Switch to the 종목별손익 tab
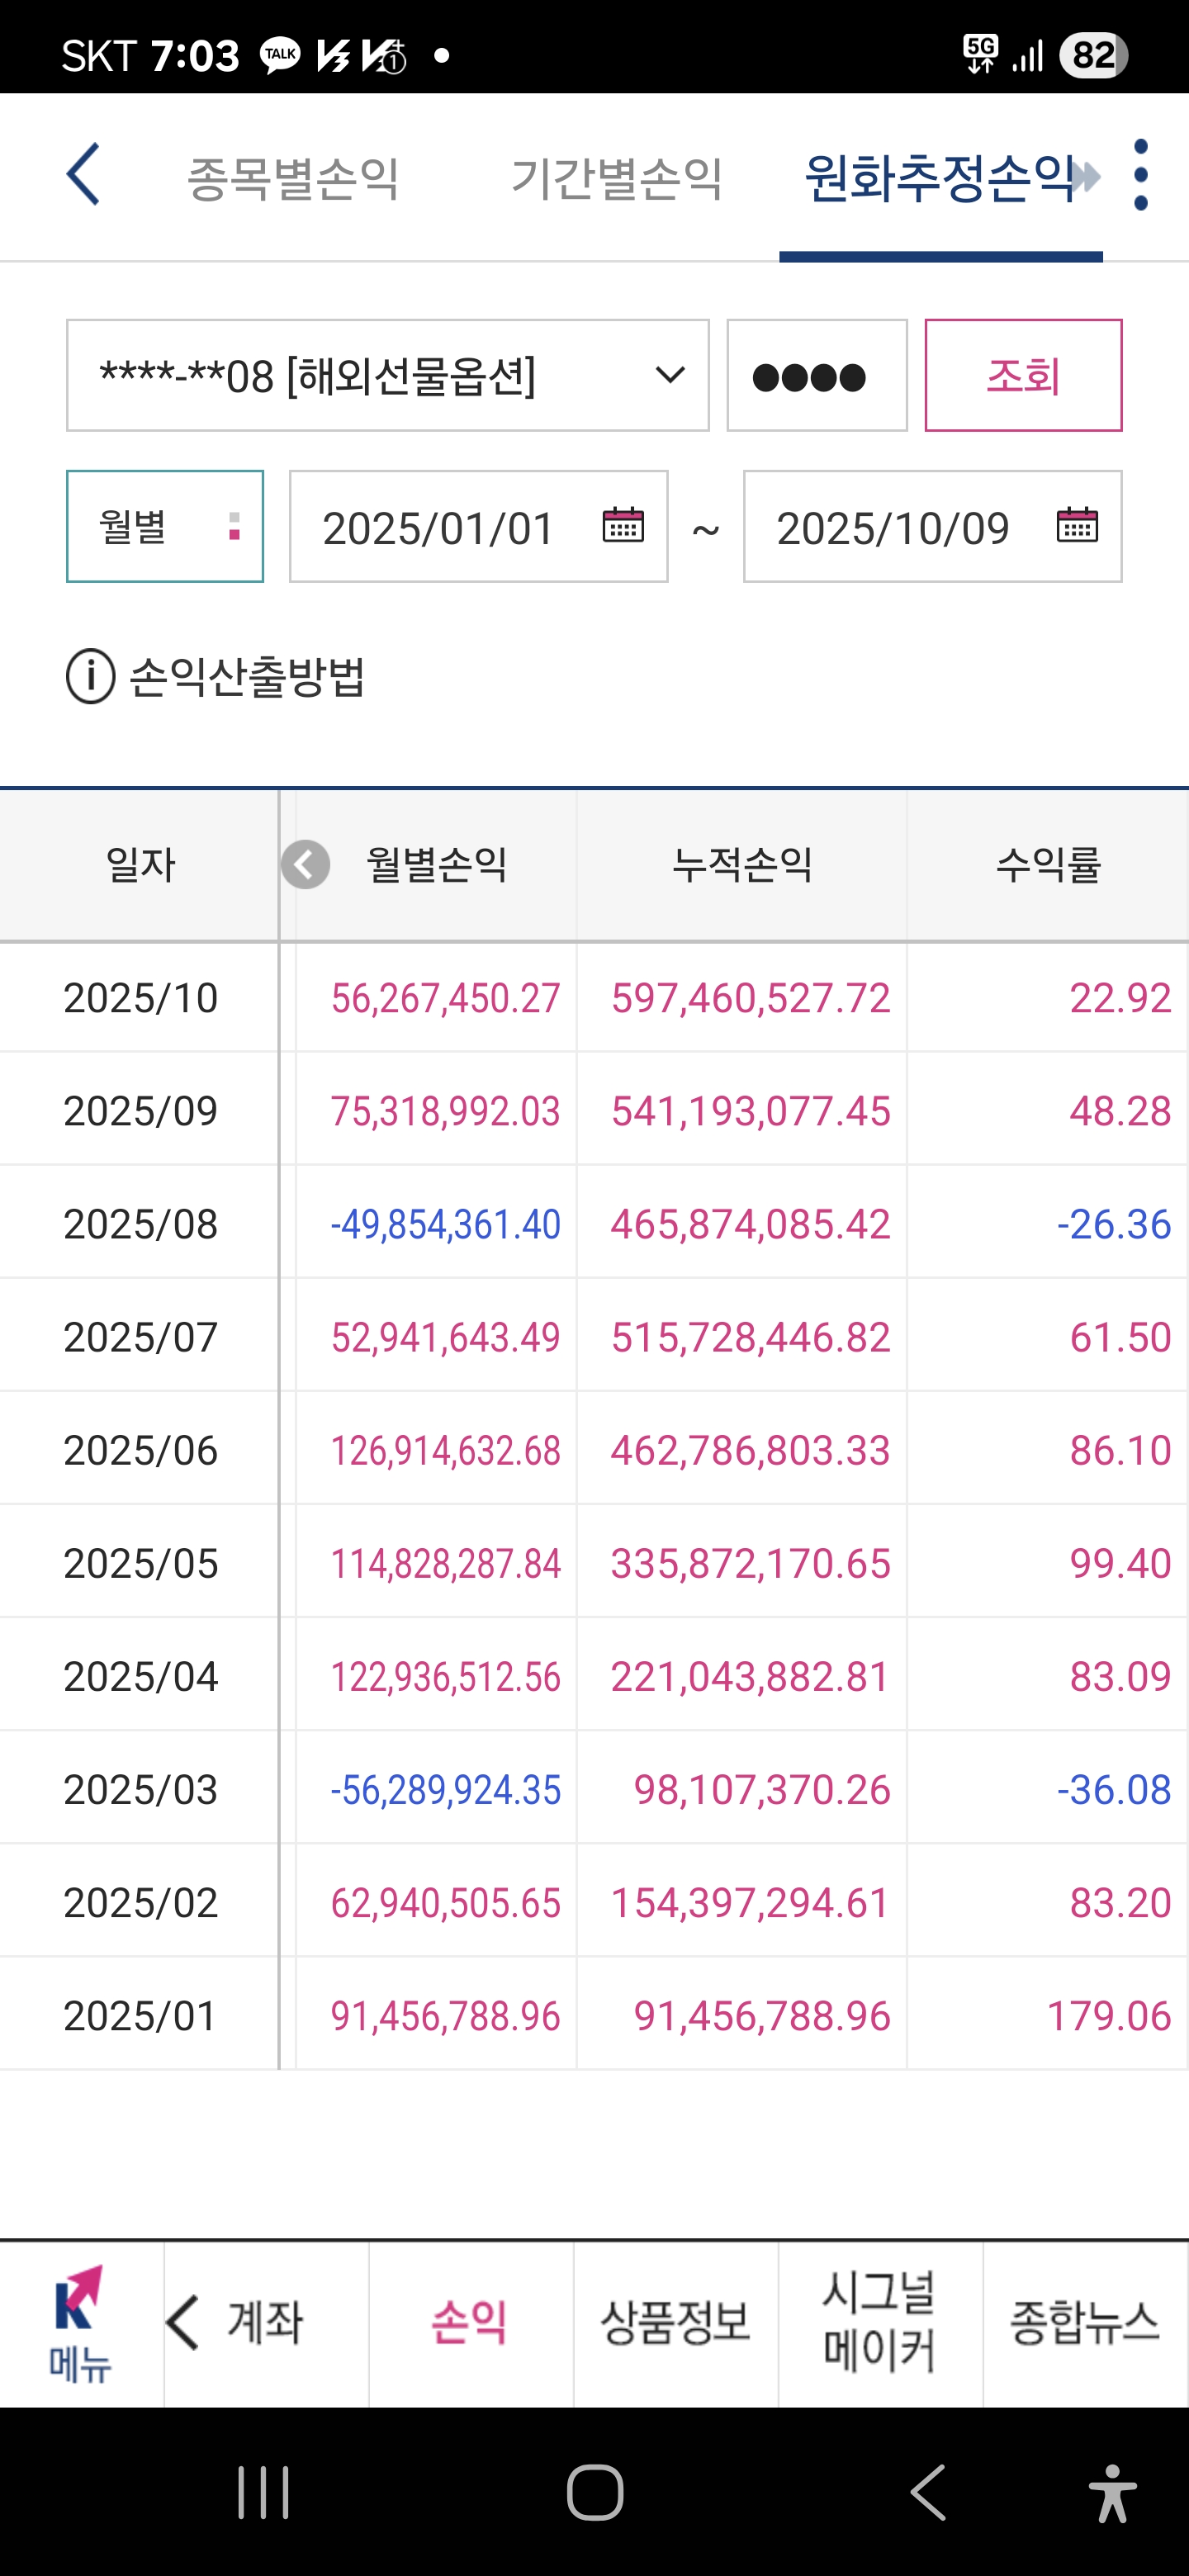1189x2576 pixels. pos(294,178)
